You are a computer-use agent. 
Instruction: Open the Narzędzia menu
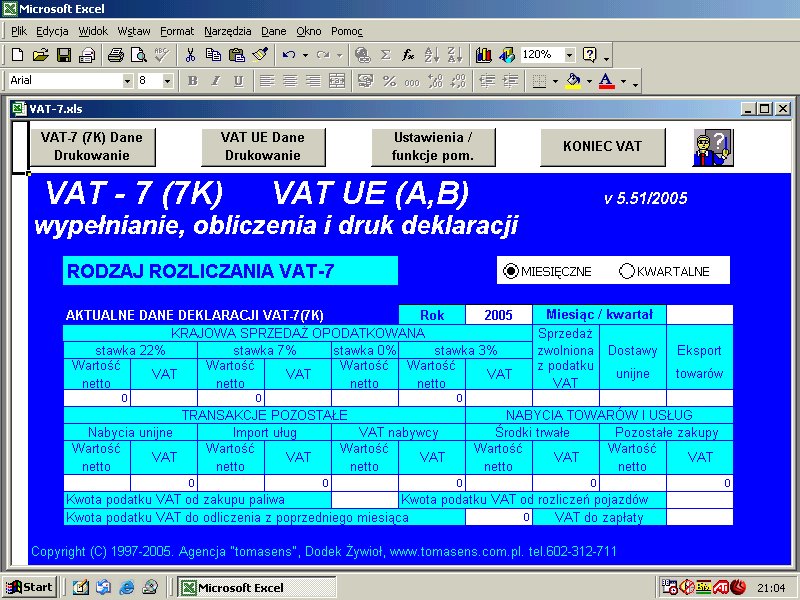227,31
